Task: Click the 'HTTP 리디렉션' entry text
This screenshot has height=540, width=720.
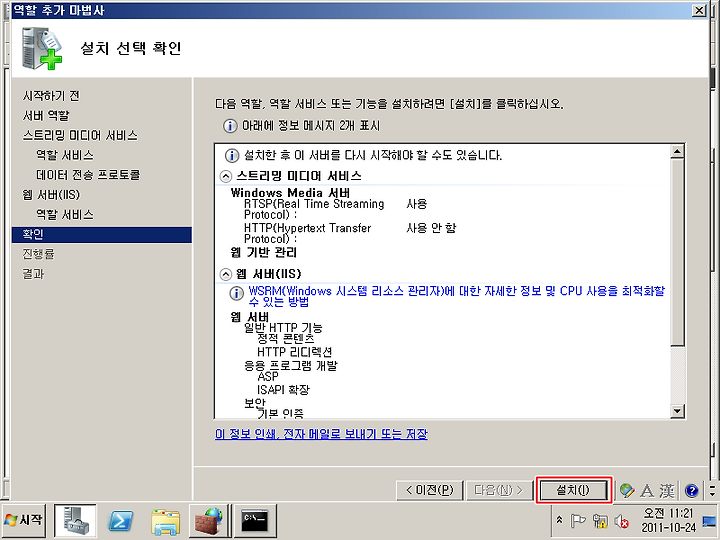Action: [x=294, y=352]
